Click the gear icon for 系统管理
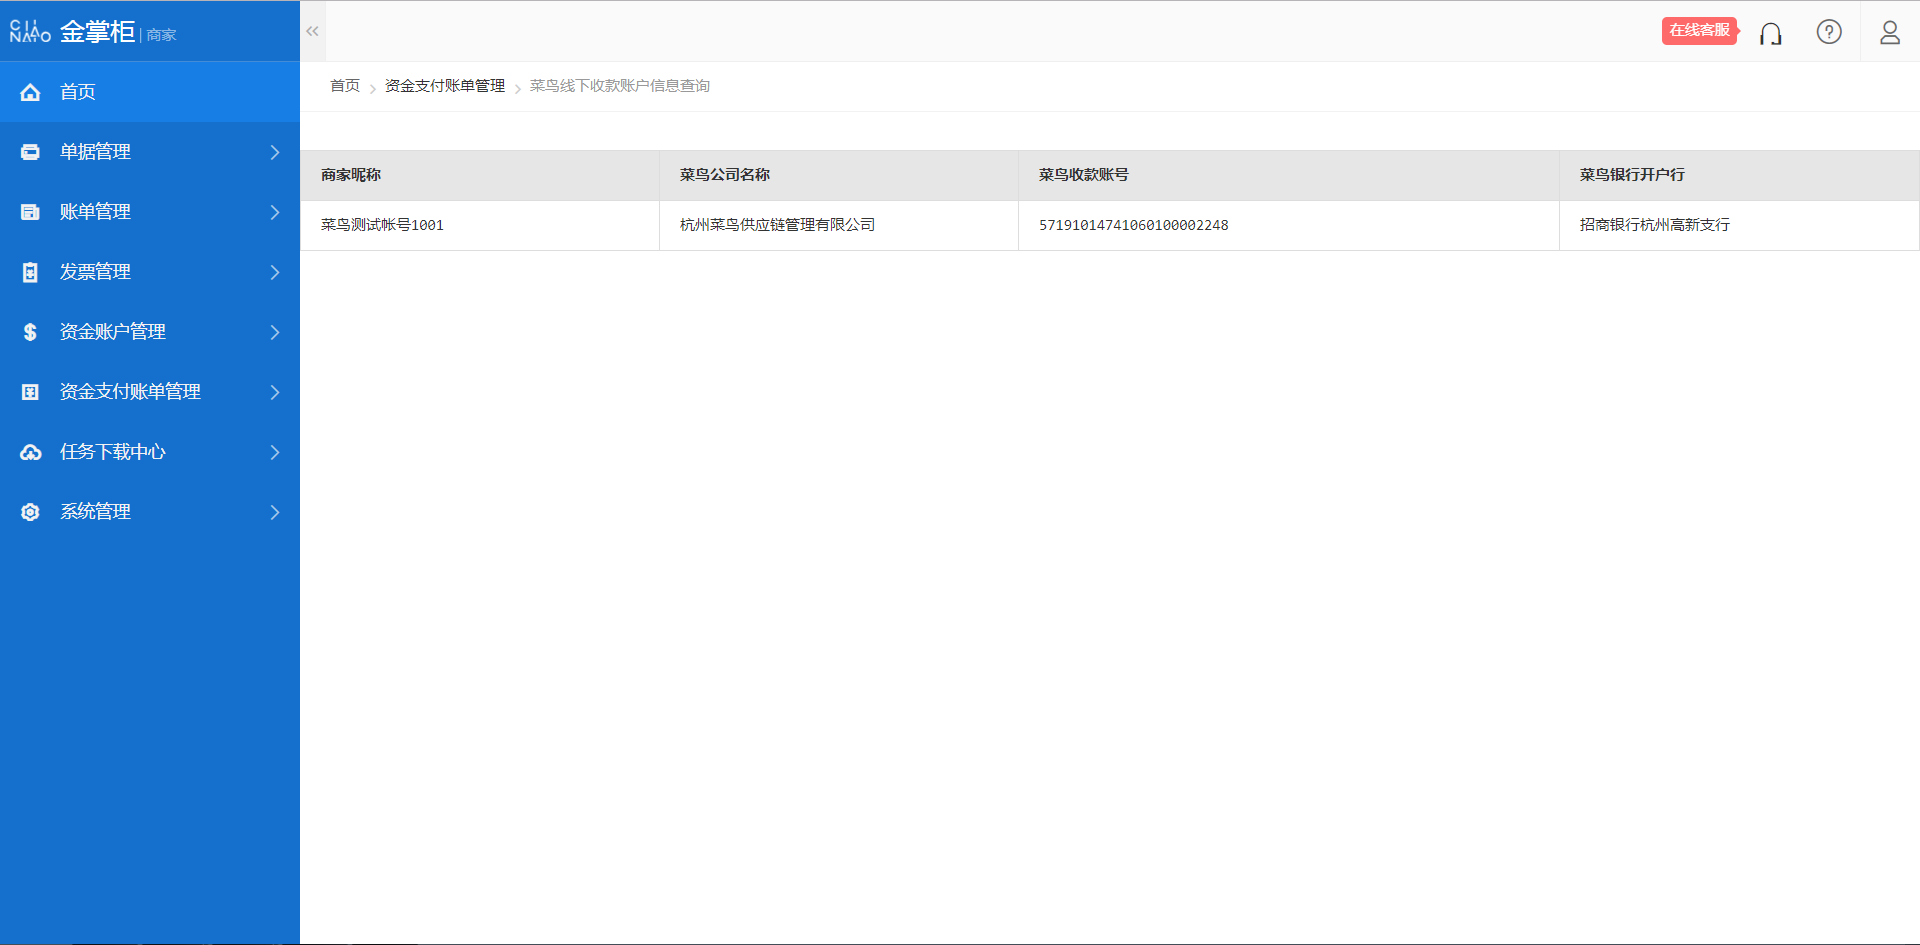The width and height of the screenshot is (1920, 945). tap(30, 512)
